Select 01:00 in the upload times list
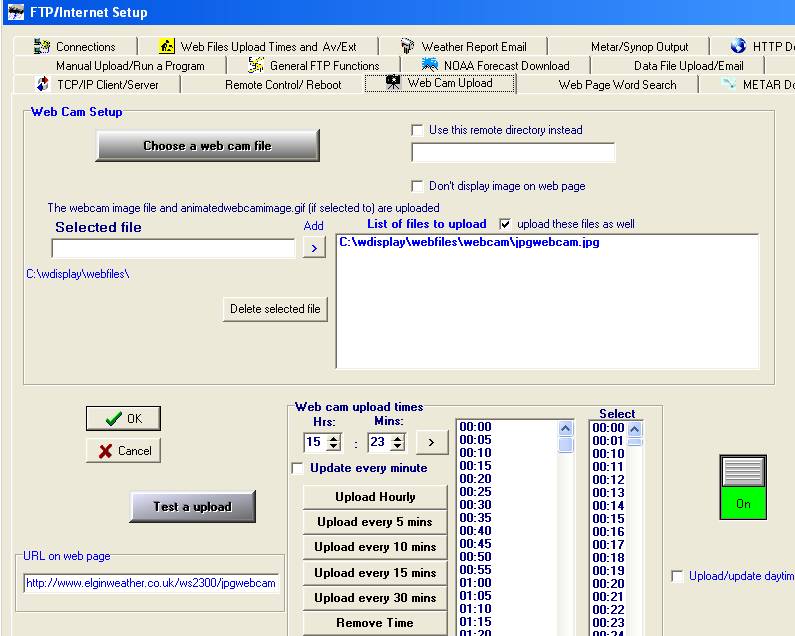 pos(475,583)
